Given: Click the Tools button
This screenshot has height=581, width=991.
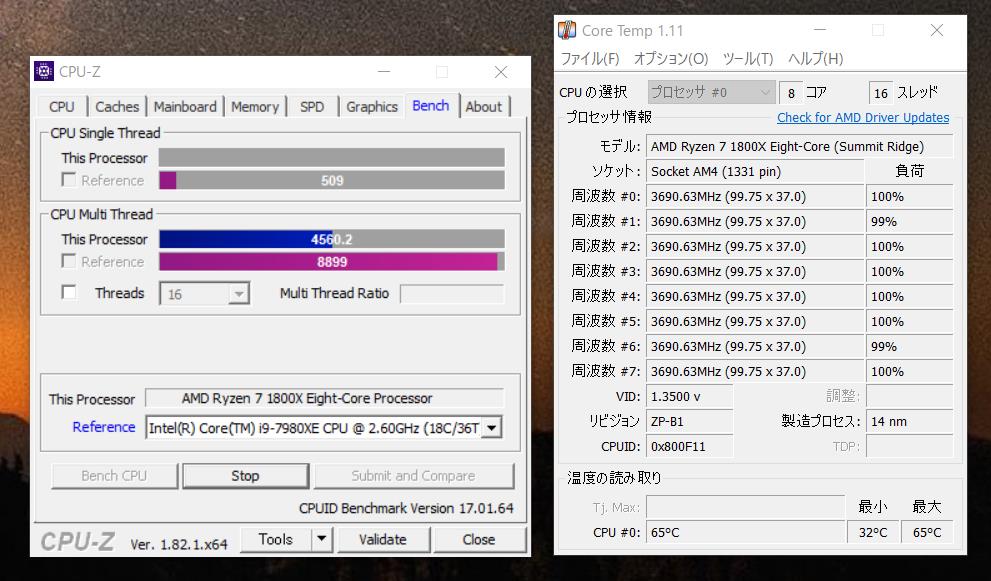Looking at the screenshot, I should pos(276,539).
